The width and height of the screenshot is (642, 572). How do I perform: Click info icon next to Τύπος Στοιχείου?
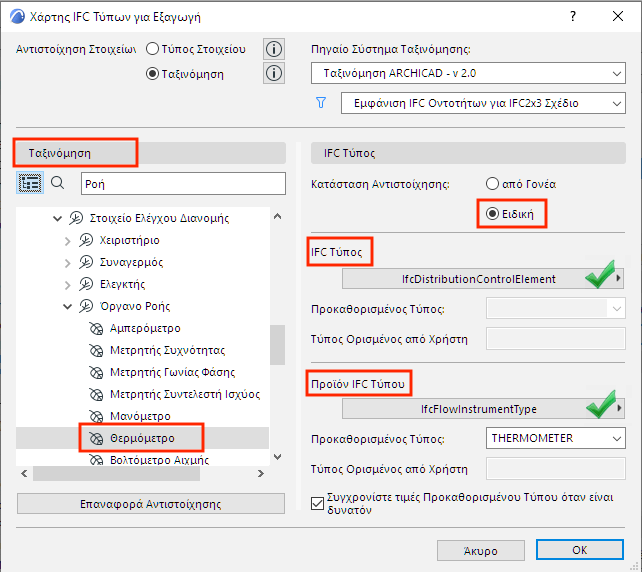coord(274,49)
